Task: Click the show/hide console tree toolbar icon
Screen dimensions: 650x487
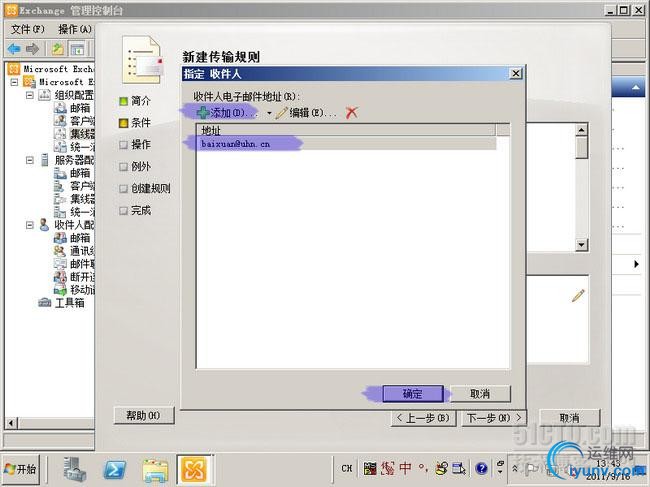Action: (x=77, y=49)
